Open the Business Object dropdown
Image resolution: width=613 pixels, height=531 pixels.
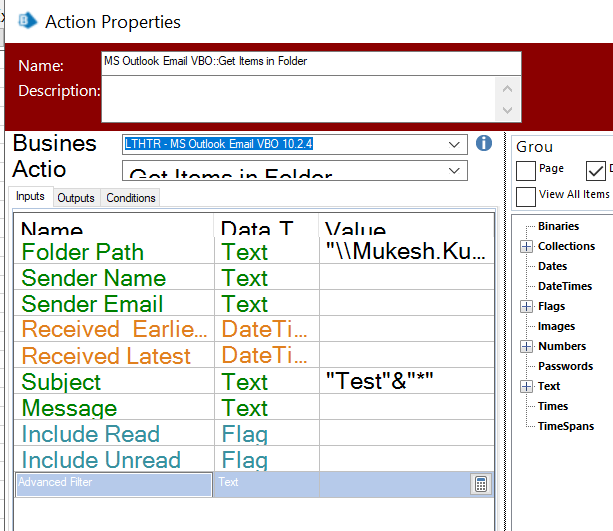click(x=456, y=144)
